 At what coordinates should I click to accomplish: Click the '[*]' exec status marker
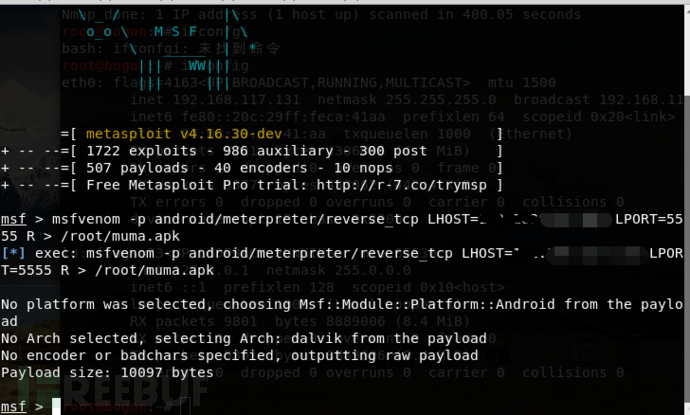pyautogui.click(x=13, y=253)
